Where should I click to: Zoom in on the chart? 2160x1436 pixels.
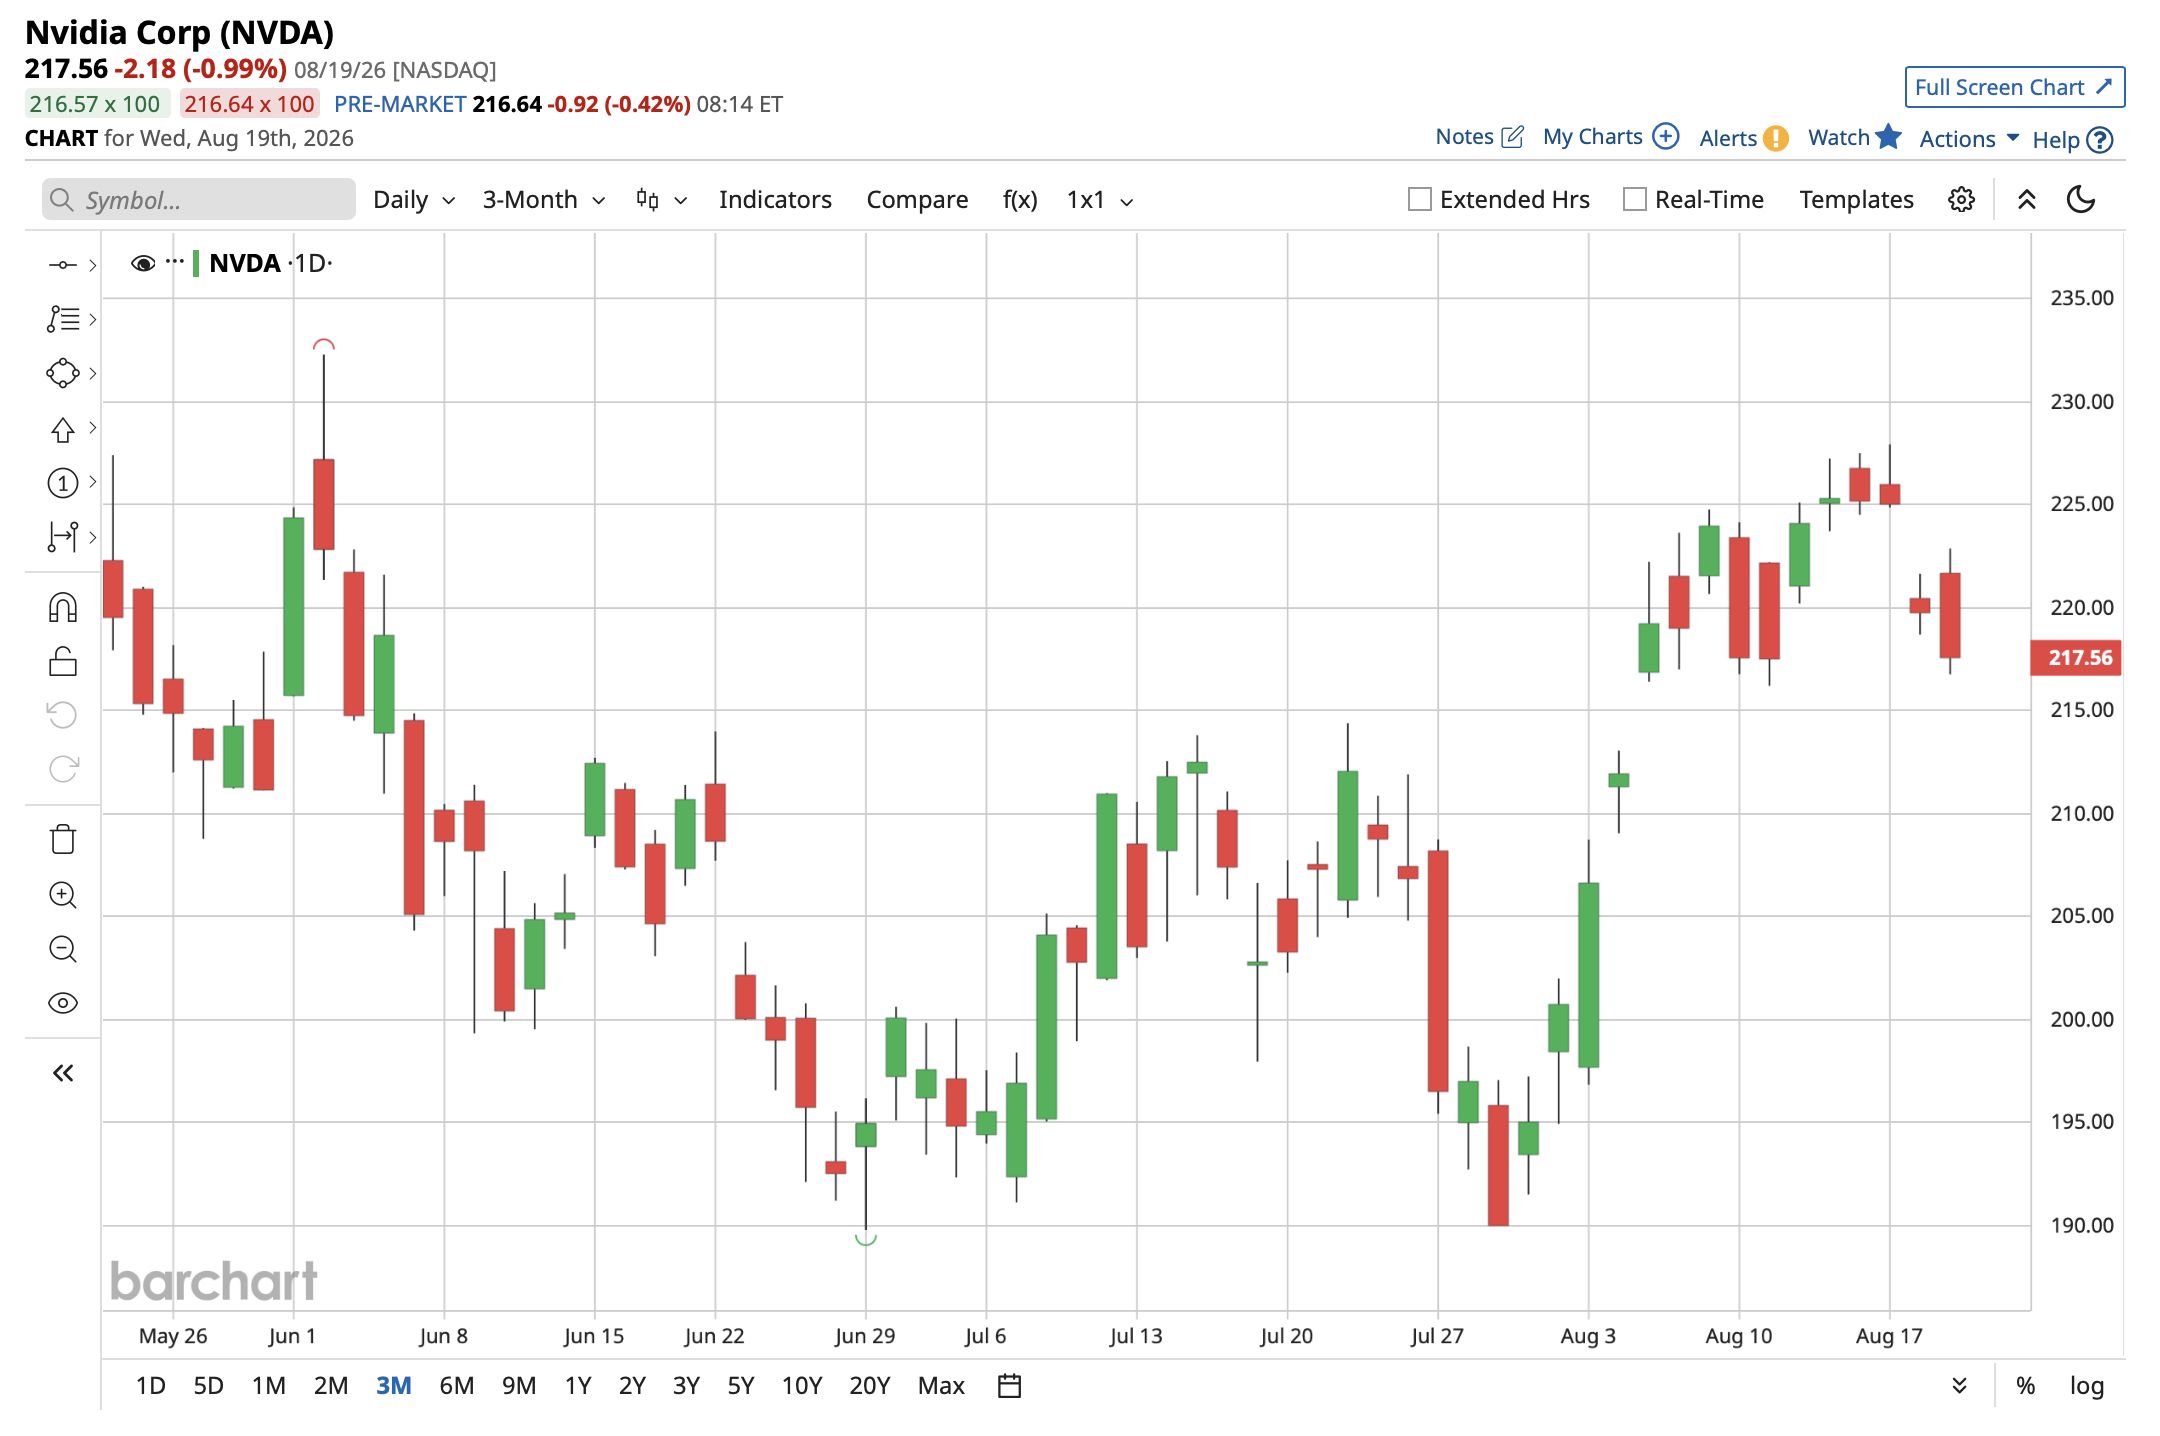click(x=62, y=895)
